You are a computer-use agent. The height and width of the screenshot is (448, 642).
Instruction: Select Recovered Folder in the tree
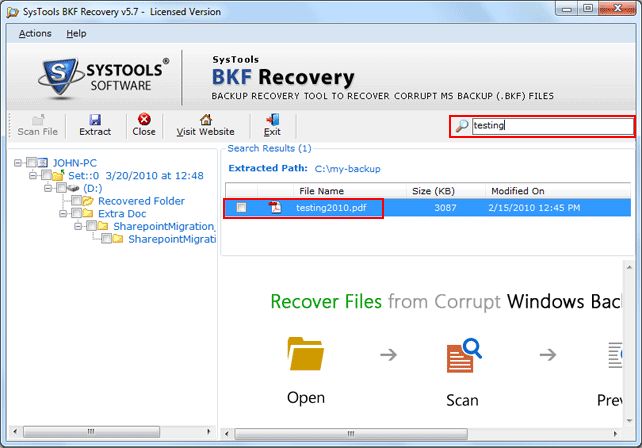pyautogui.click(x=141, y=201)
